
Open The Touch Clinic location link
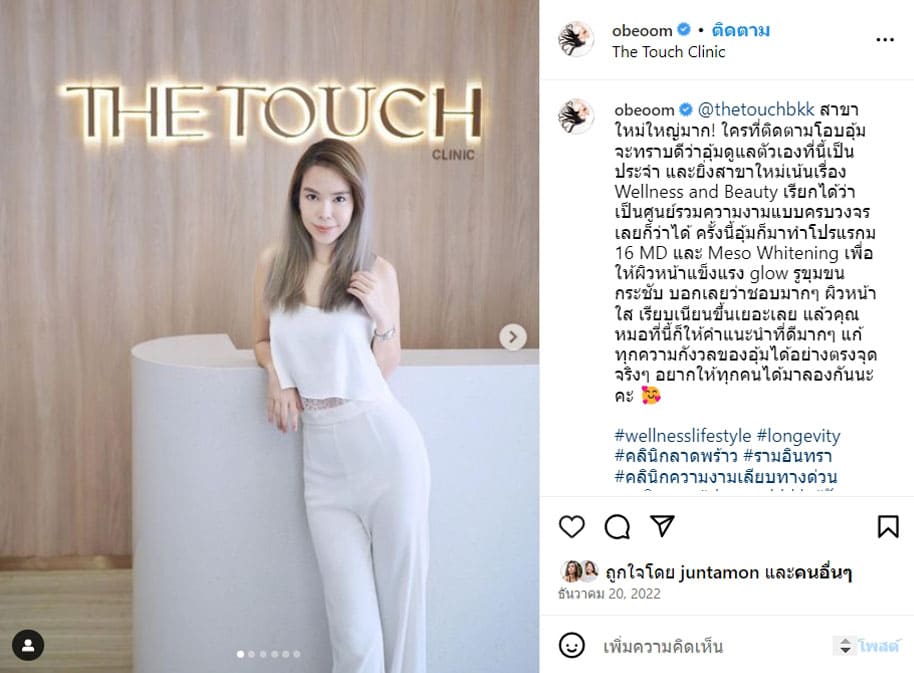coord(669,52)
